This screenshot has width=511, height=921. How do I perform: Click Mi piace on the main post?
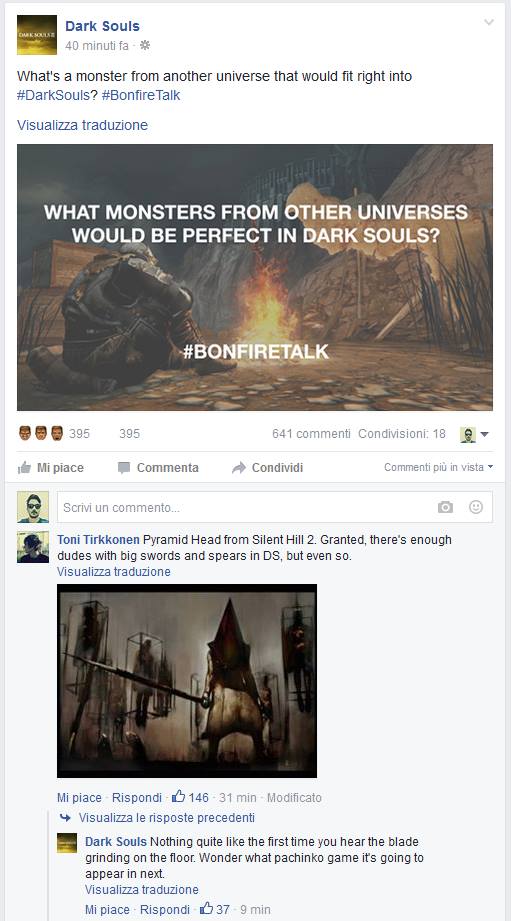(x=51, y=468)
